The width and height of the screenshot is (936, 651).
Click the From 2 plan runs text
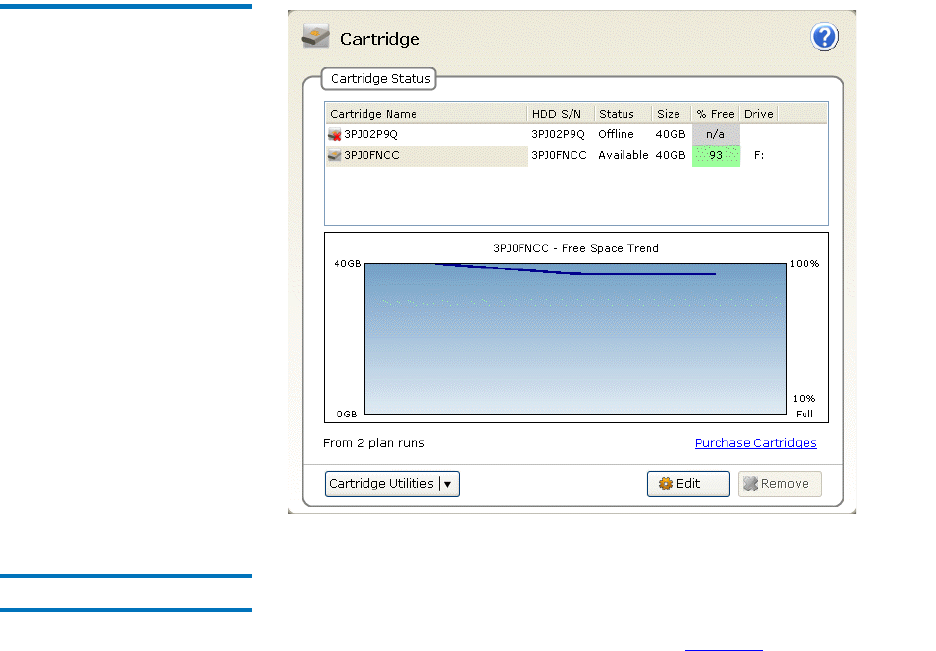point(374,443)
